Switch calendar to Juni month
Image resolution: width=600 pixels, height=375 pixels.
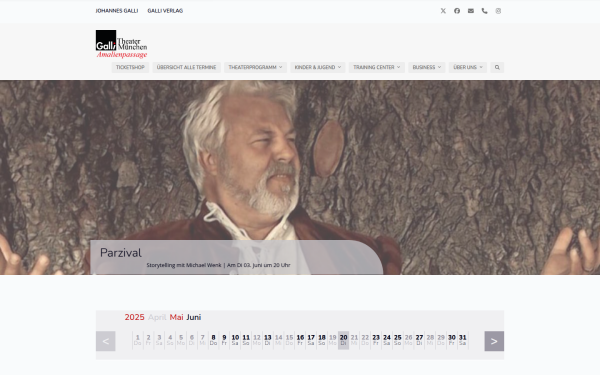pos(194,317)
